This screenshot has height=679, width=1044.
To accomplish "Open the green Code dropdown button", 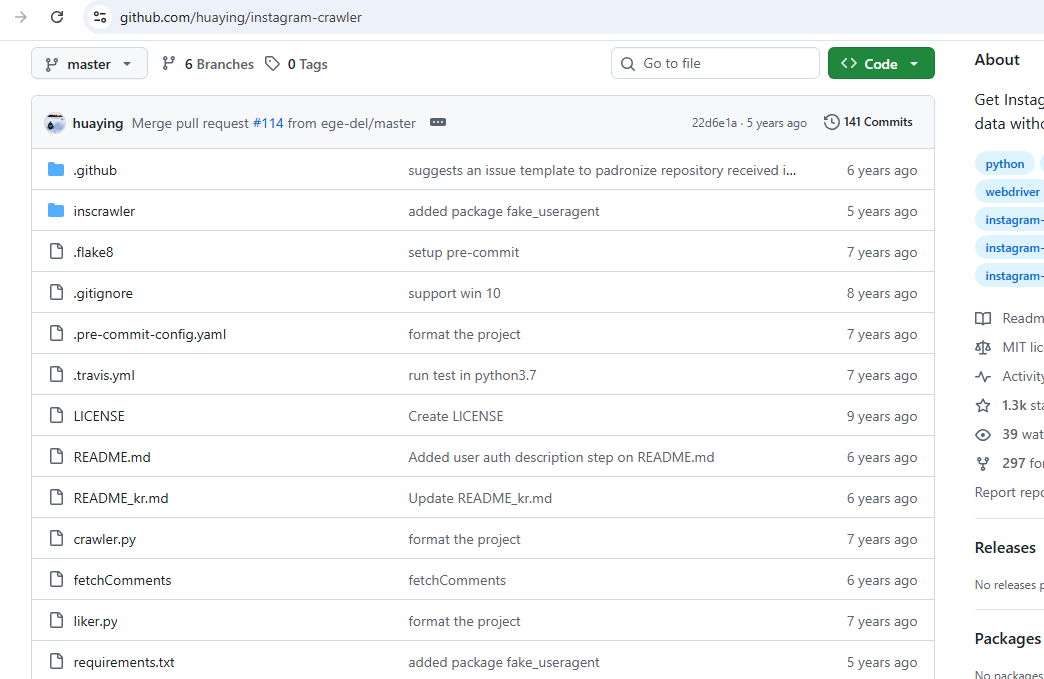I will pos(881,63).
